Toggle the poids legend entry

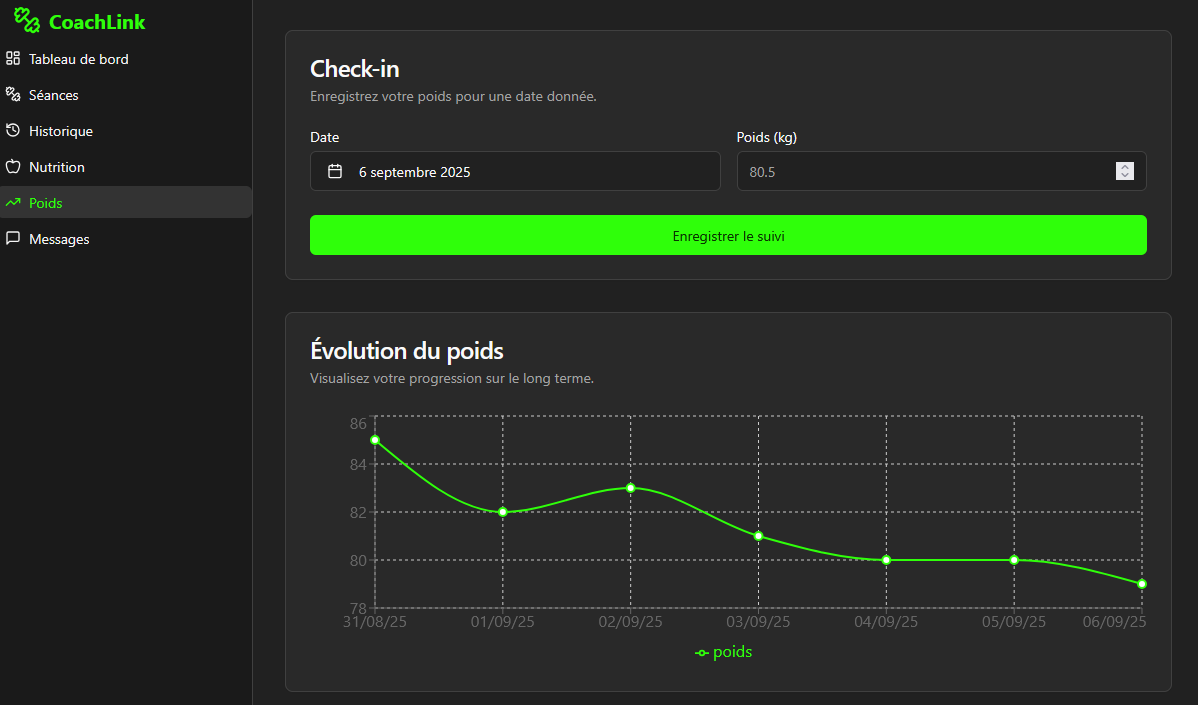pyautogui.click(x=724, y=652)
